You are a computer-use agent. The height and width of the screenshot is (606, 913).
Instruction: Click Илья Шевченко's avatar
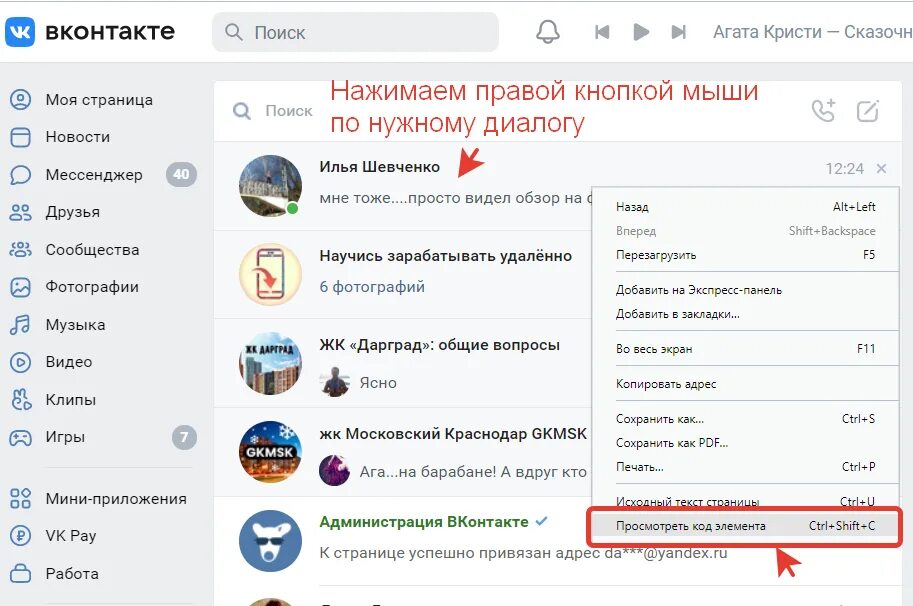pos(270,186)
